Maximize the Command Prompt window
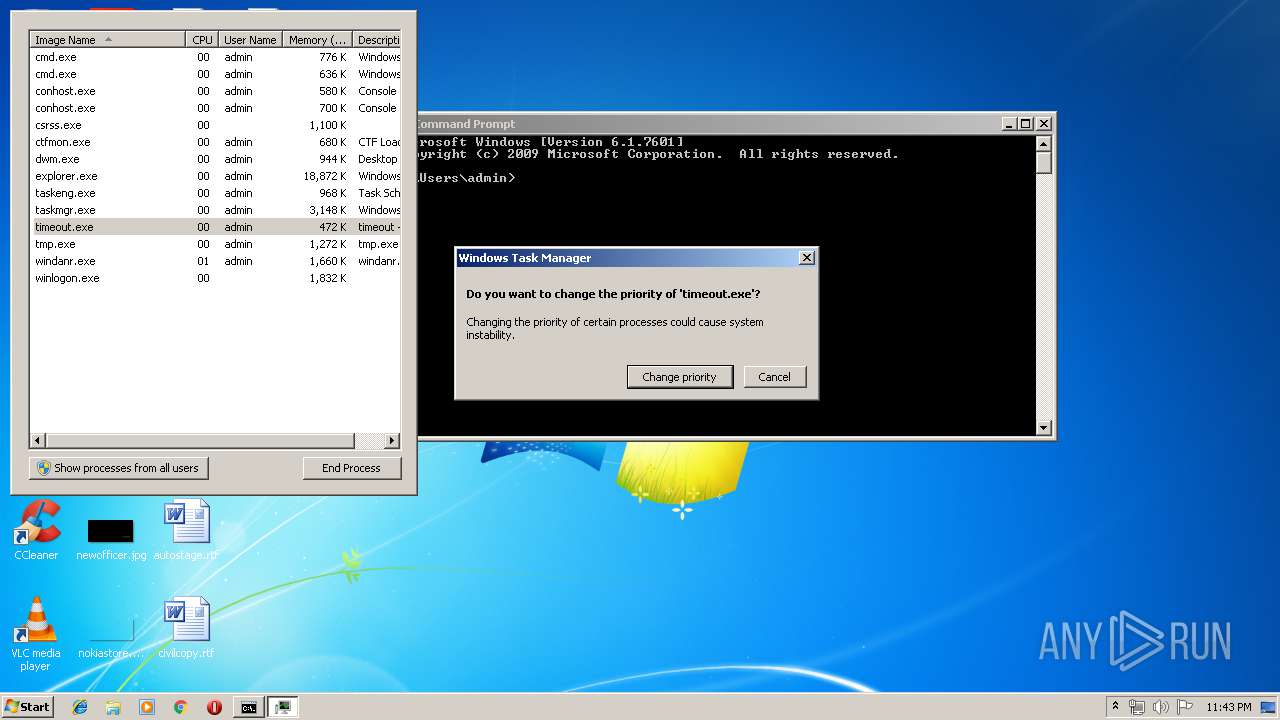Image resolution: width=1280 pixels, height=720 pixels. click(x=1026, y=124)
